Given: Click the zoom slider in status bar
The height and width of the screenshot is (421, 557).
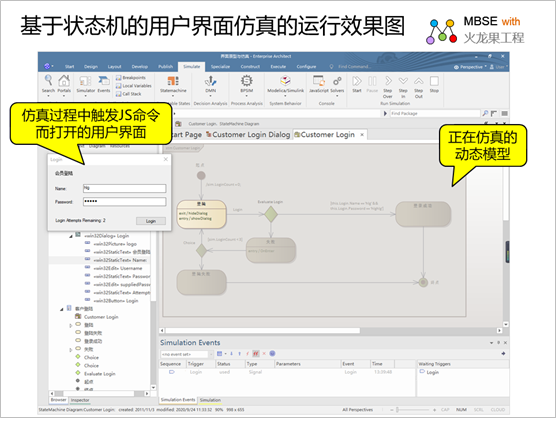Looking at the screenshot, I should click(x=398, y=410).
